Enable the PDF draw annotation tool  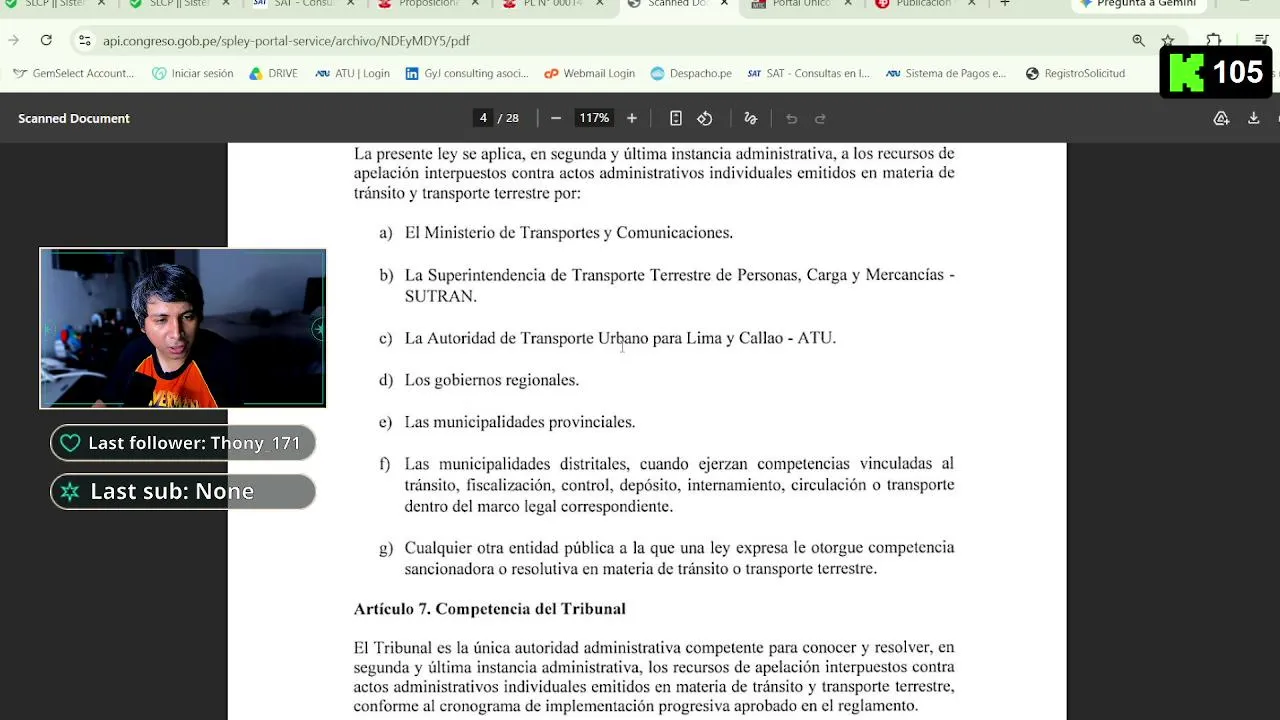[750, 118]
